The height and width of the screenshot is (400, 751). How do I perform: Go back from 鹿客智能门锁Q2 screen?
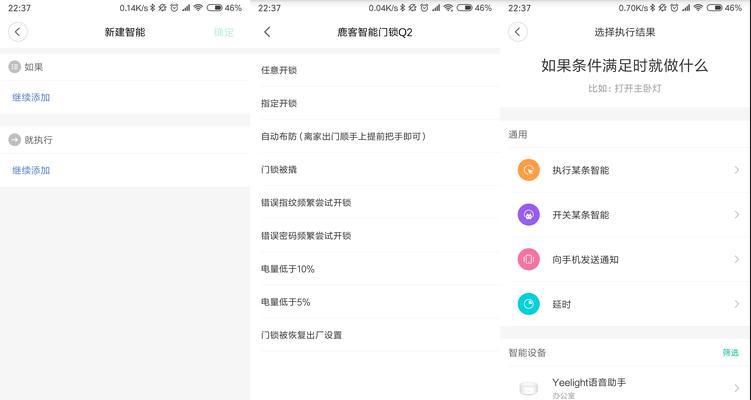(267, 32)
